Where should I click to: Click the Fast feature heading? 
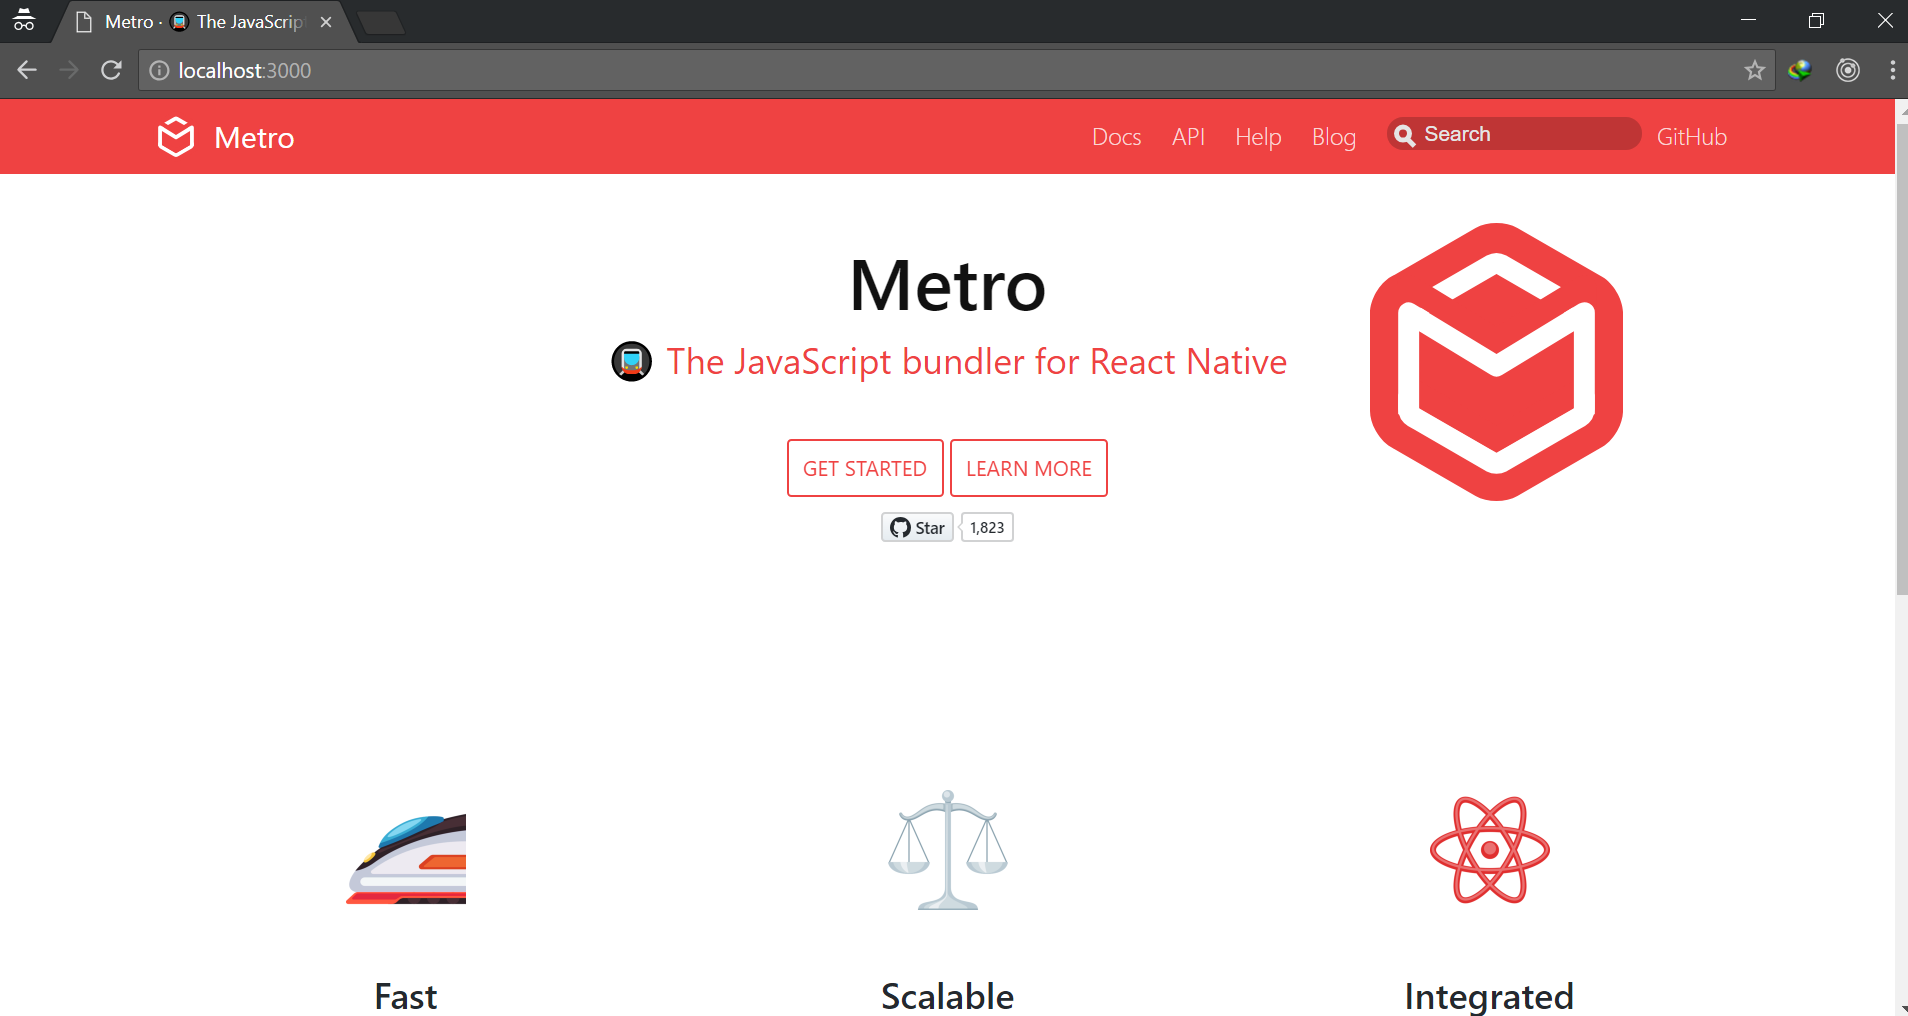tap(406, 996)
